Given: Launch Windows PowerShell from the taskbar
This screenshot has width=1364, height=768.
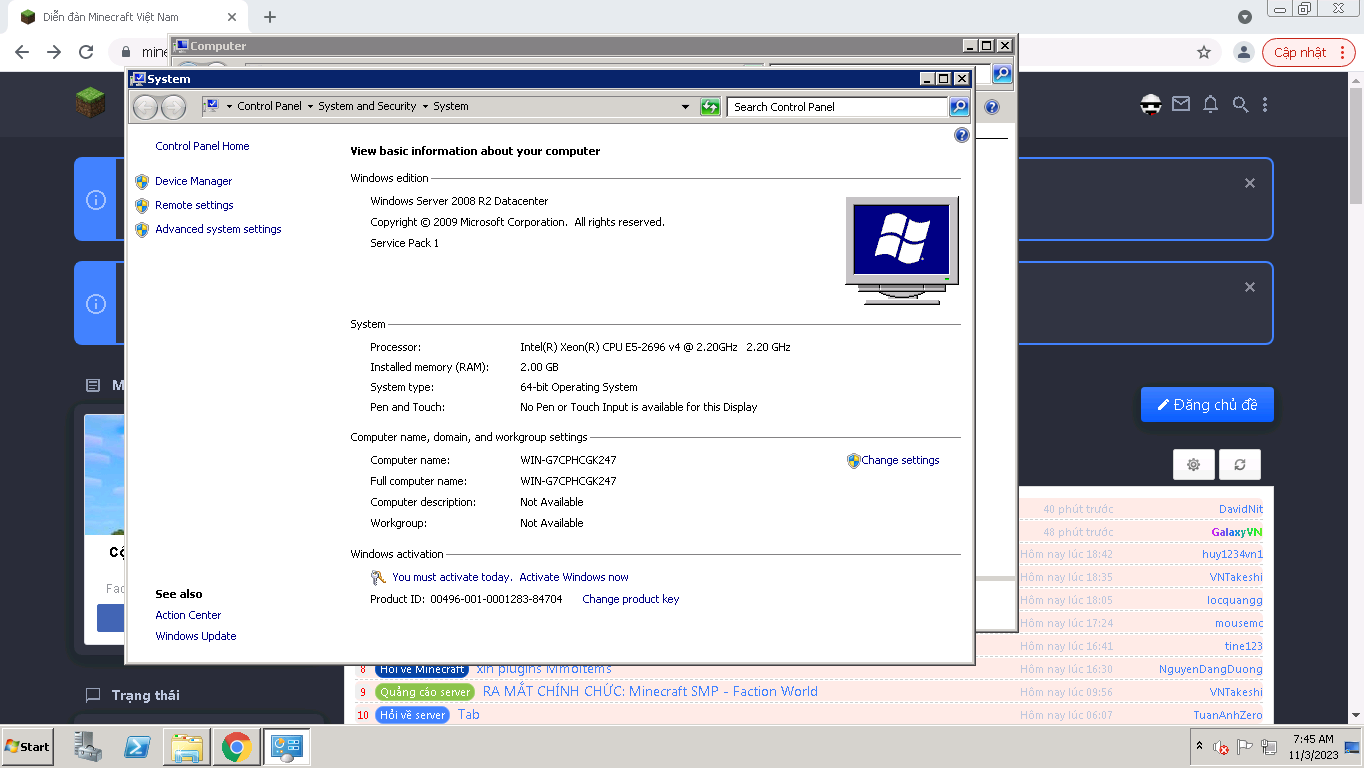Looking at the screenshot, I should tap(137, 747).
